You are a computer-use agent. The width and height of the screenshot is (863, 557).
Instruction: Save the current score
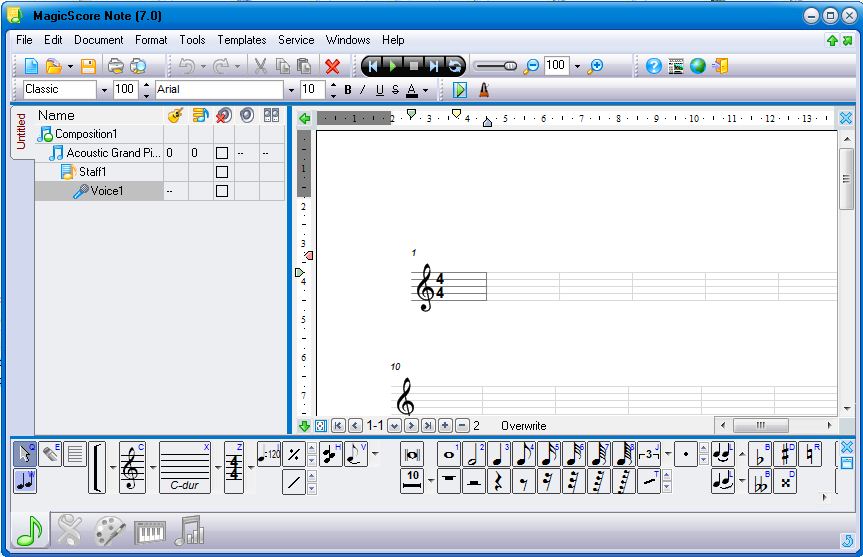[x=88, y=66]
